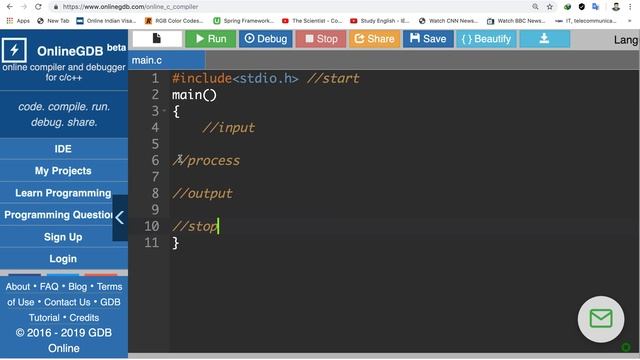Open the Apps bookmarks shortcut
640x360 pixels.
point(18,21)
